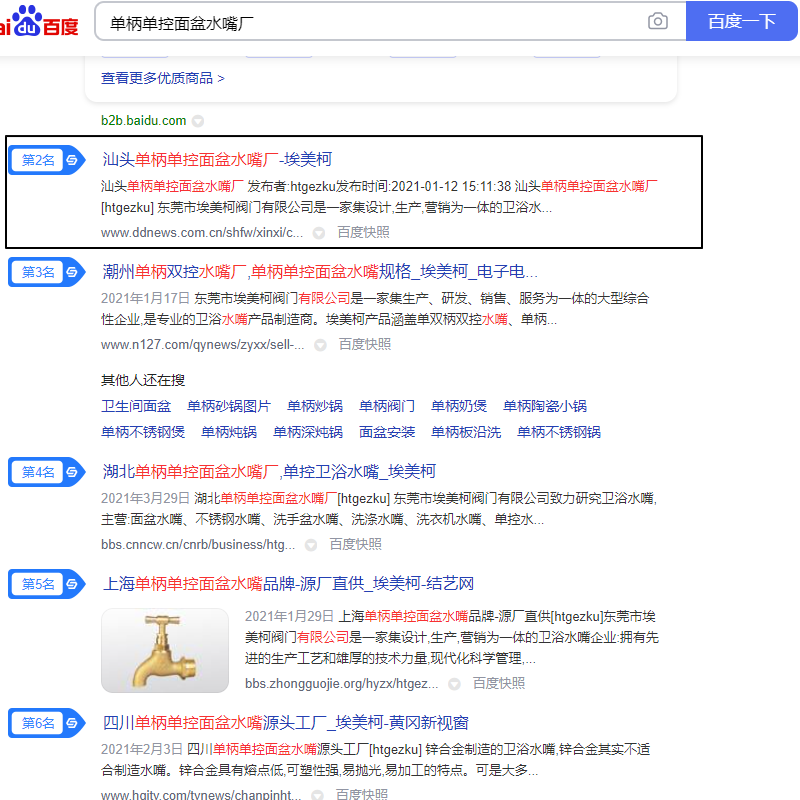Search related term 单柄阀门
This screenshot has height=800, width=800.
[387, 406]
